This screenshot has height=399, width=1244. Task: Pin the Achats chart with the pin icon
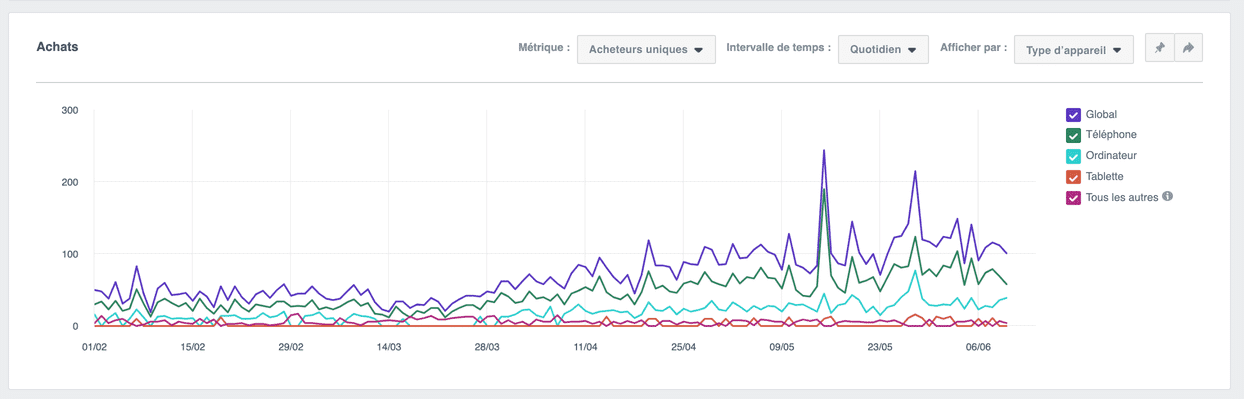click(1160, 48)
